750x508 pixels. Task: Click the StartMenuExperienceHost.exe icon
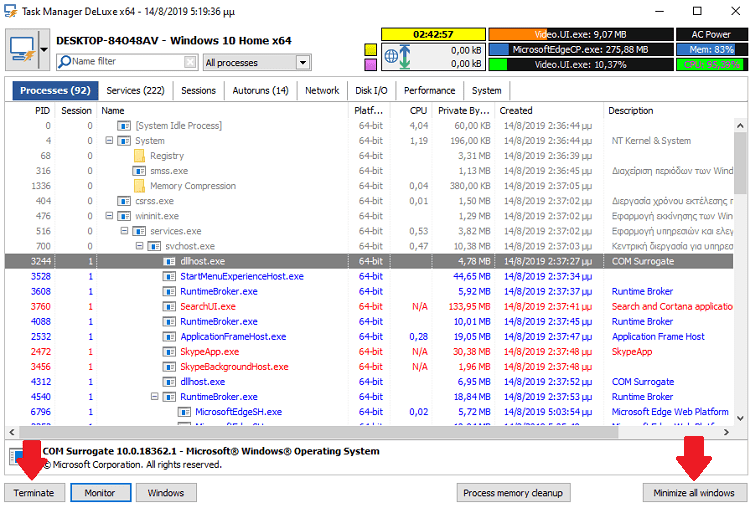point(169,276)
